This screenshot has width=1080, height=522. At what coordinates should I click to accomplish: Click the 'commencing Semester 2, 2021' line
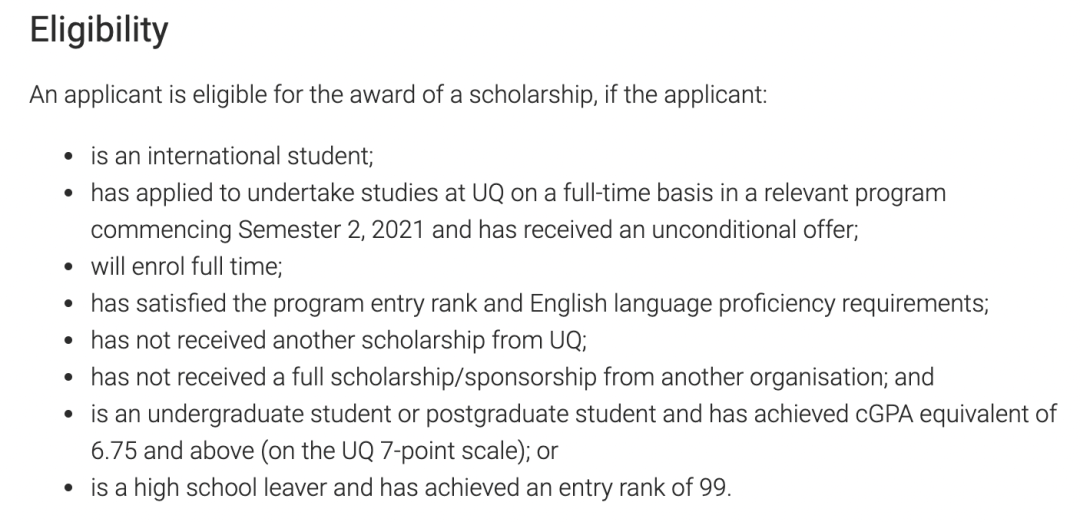(x=475, y=230)
